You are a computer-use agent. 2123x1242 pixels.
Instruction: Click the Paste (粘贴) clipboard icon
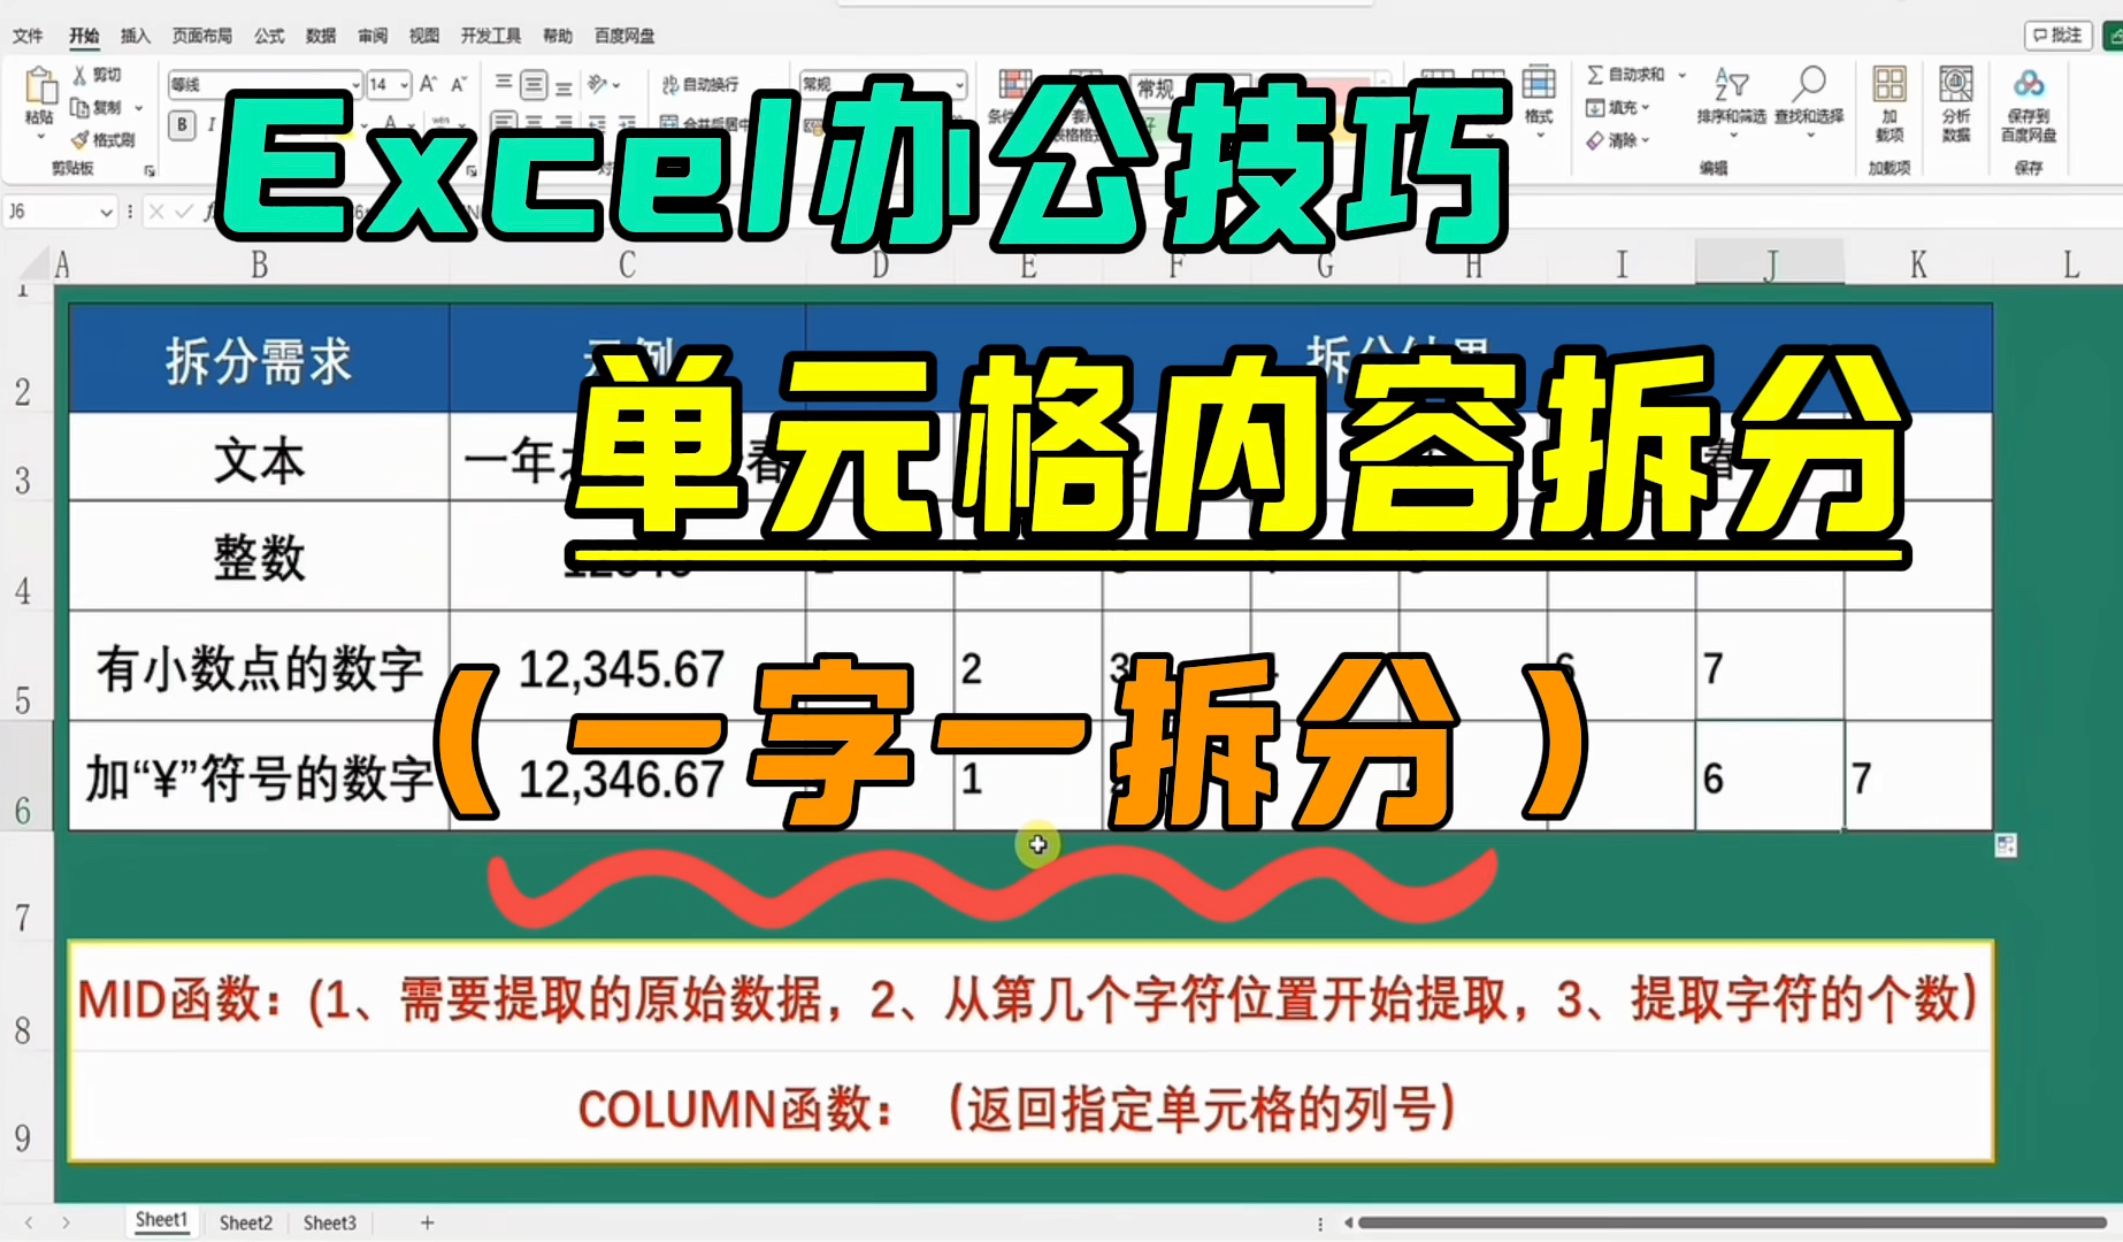pyautogui.click(x=40, y=86)
